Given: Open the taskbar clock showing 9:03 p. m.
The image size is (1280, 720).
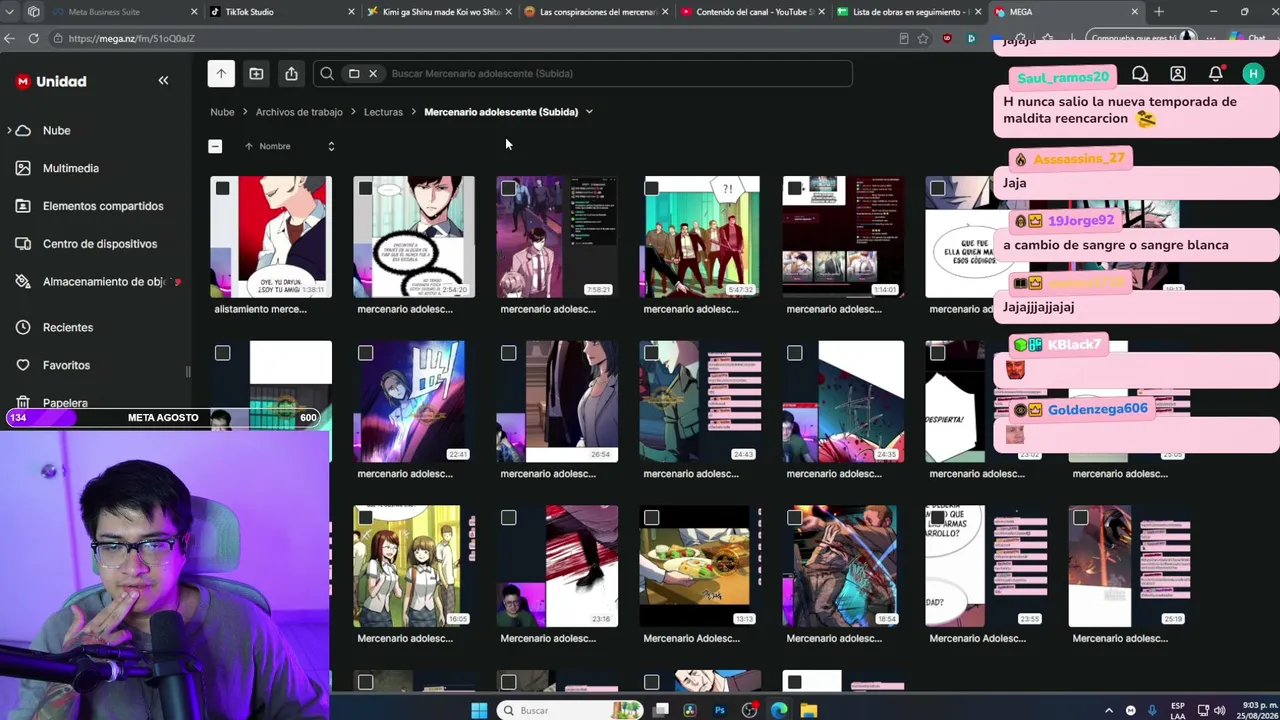Looking at the screenshot, I should pos(1258,710).
